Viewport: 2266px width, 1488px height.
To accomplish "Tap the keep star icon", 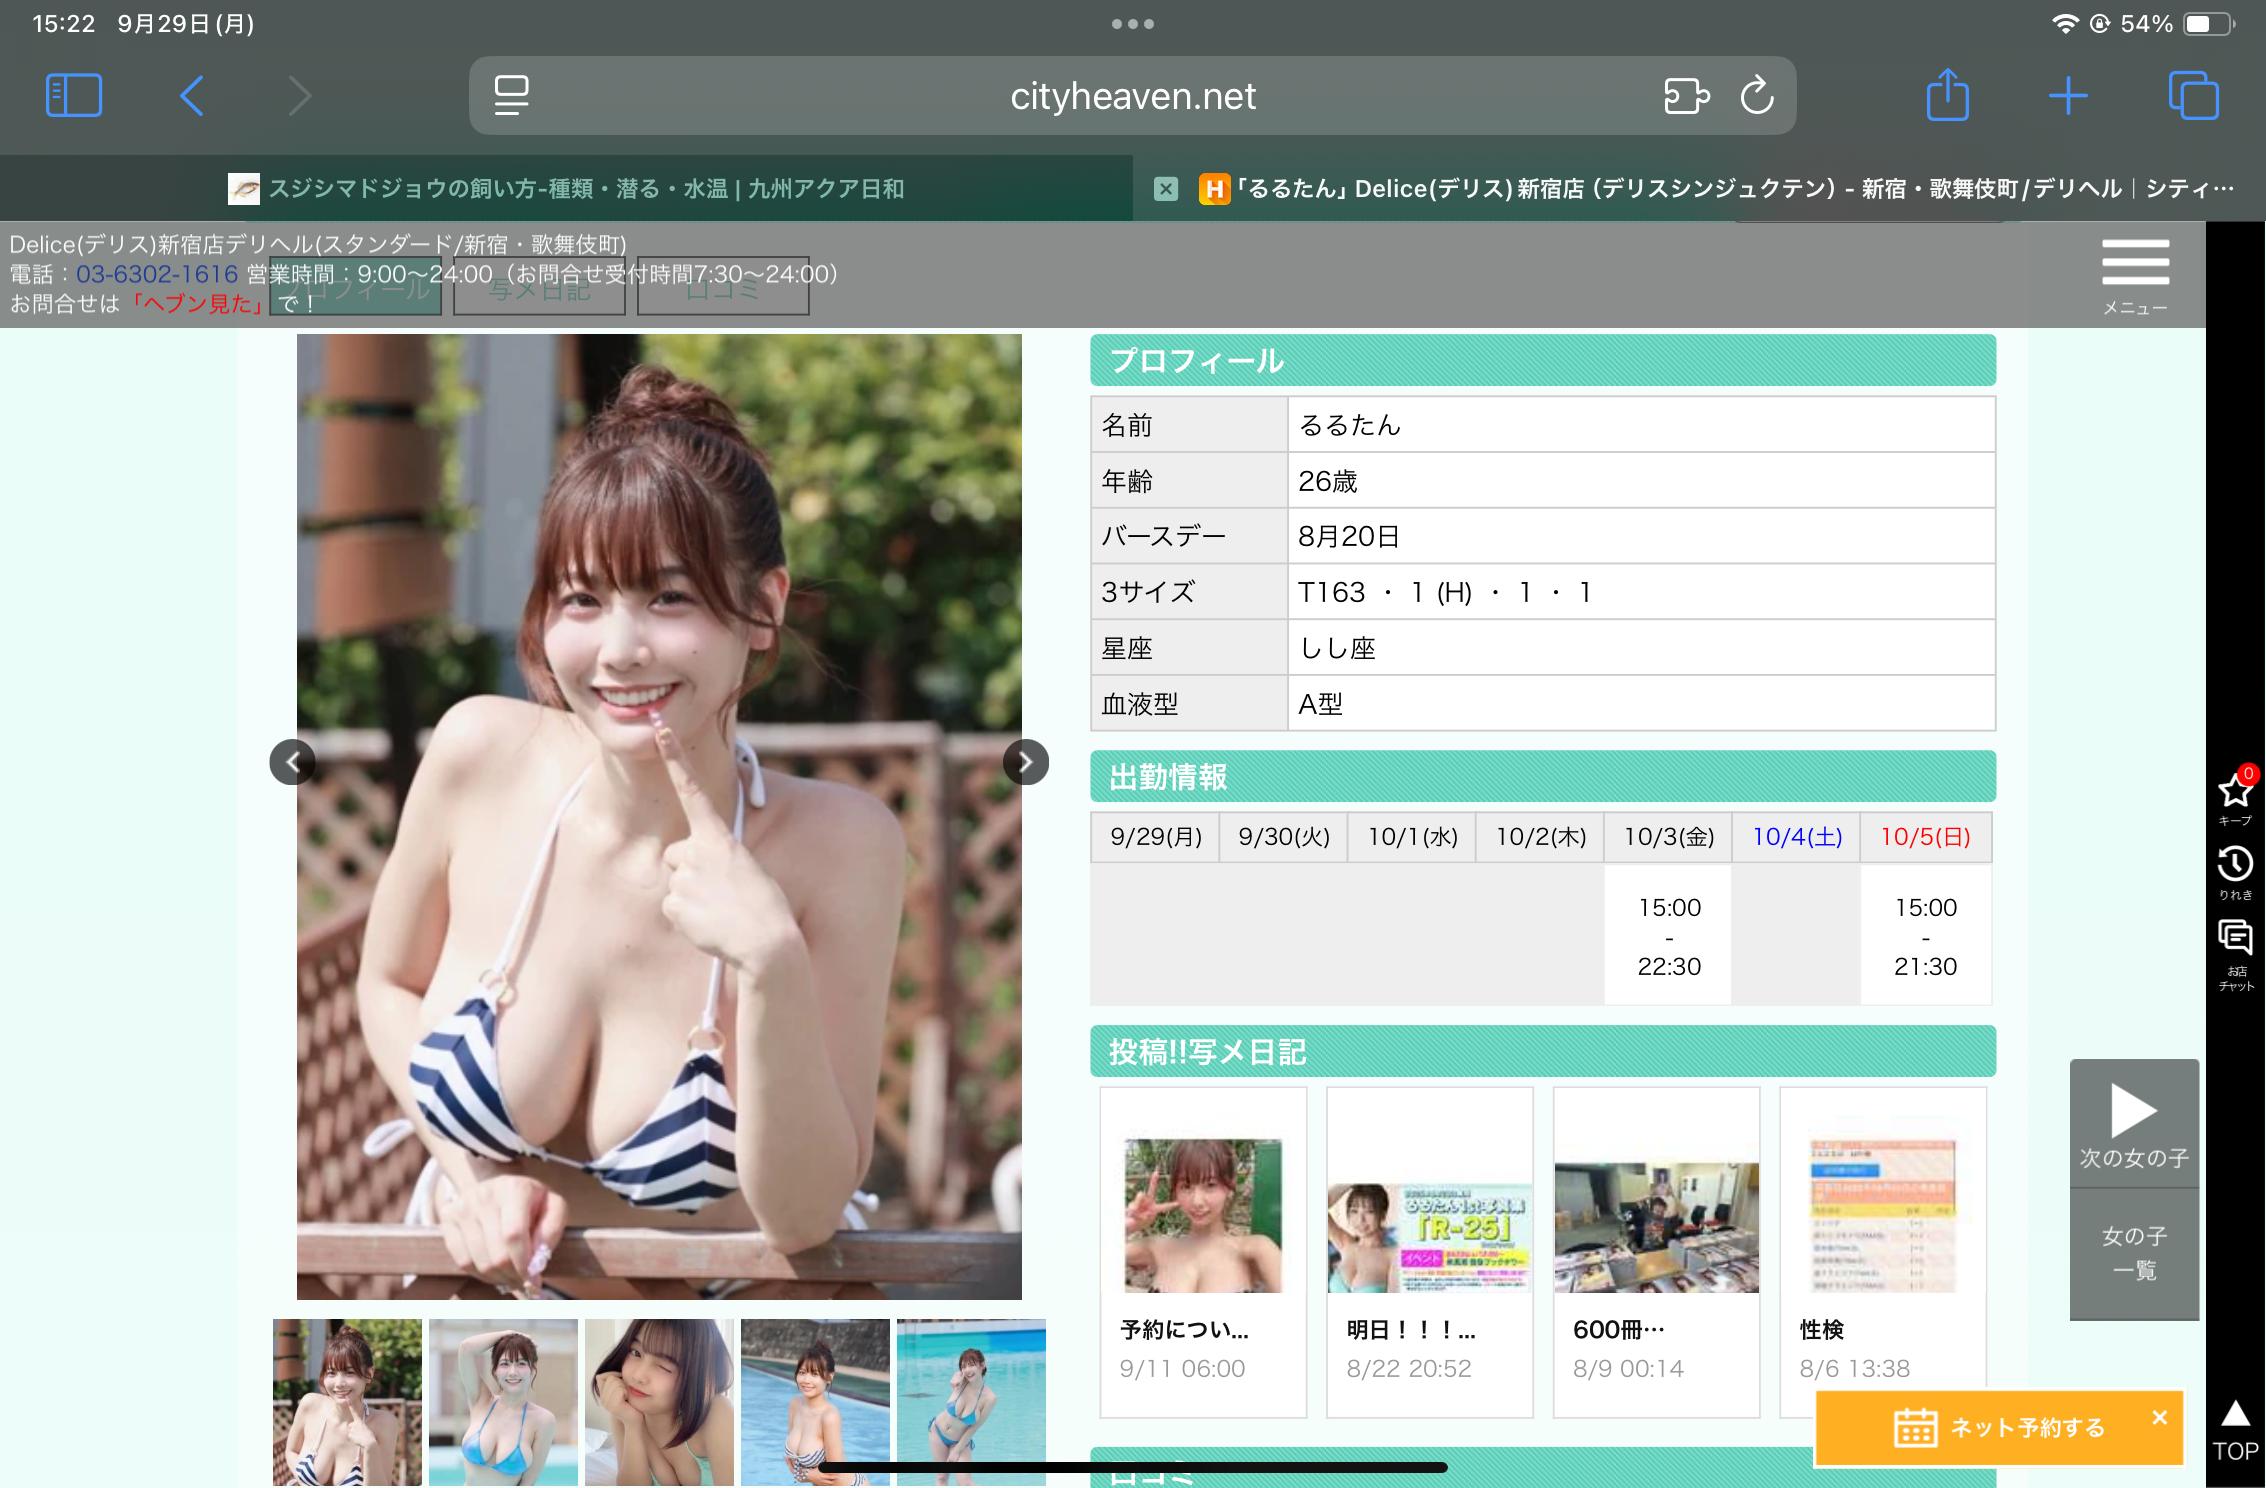I will pyautogui.click(x=2235, y=793).
